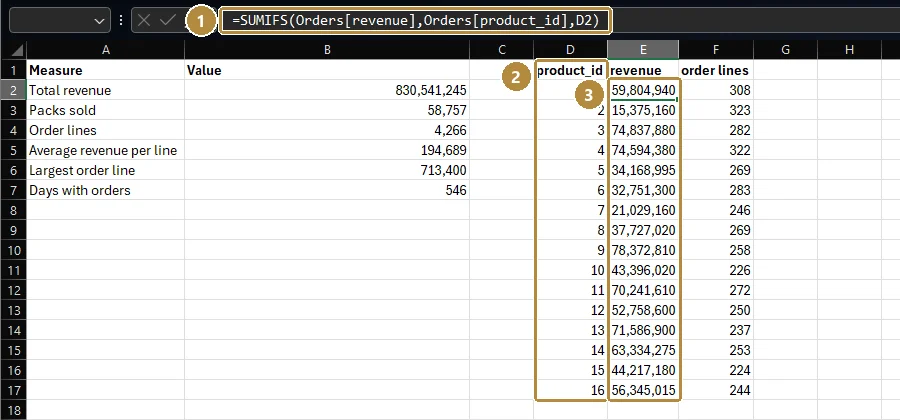
Task: Select column C header
Action: click(x=502, y=50)
